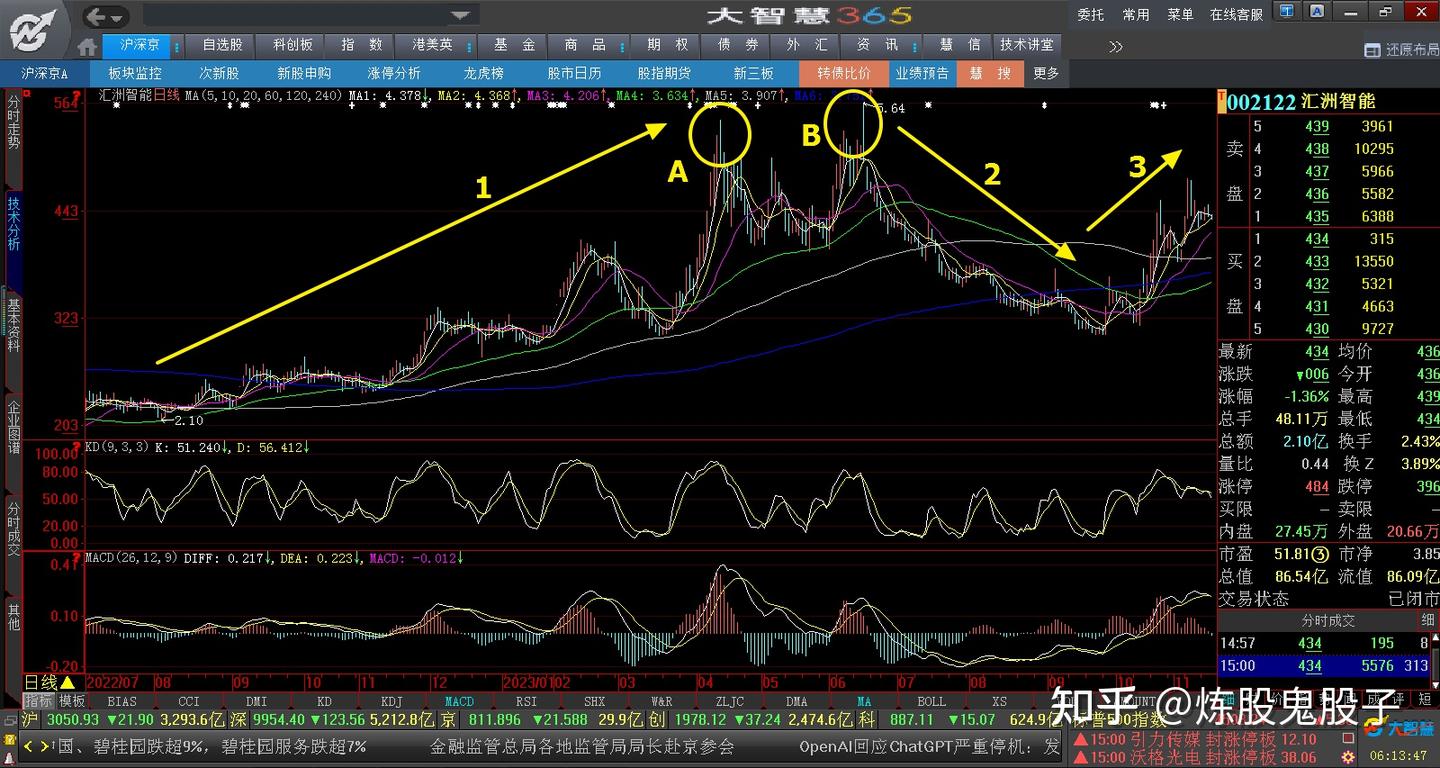Click the 汇洲智能 stock name header
This screenshot has height=768, width=1440.
coord(1339,102)
